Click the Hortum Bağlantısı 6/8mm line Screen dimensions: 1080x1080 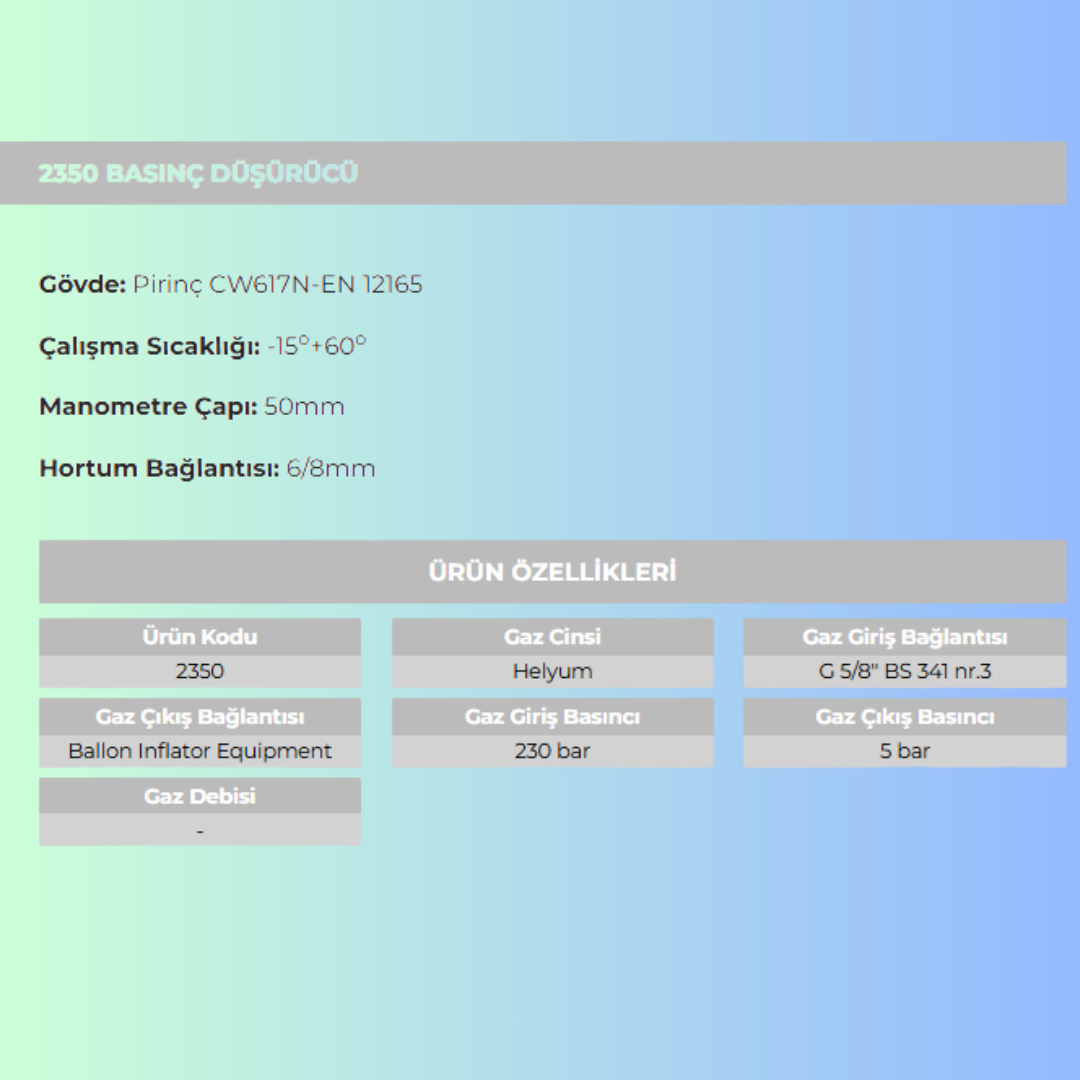207,468
